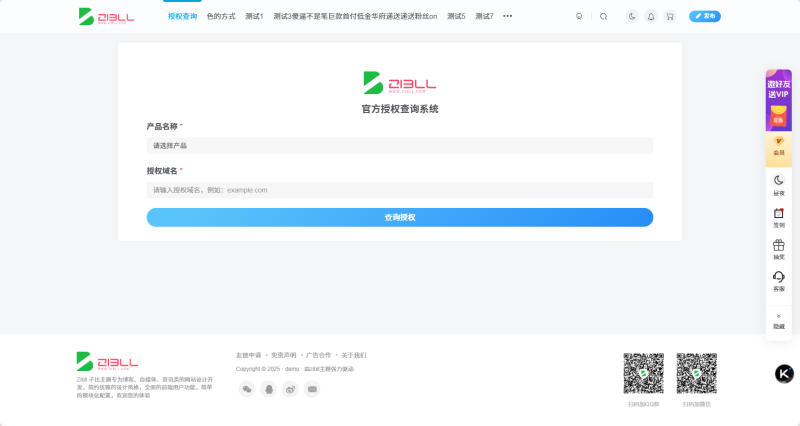
Task: Click the 扫码加微信 QR code
Action: 697,373
